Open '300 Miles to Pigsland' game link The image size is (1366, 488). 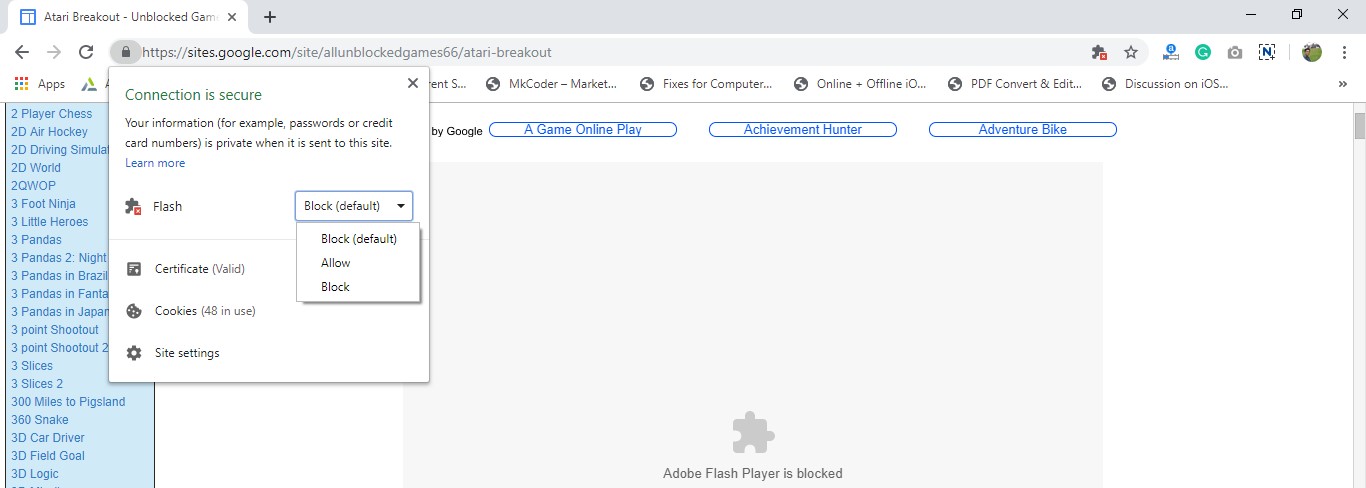[x=68, y=402]
